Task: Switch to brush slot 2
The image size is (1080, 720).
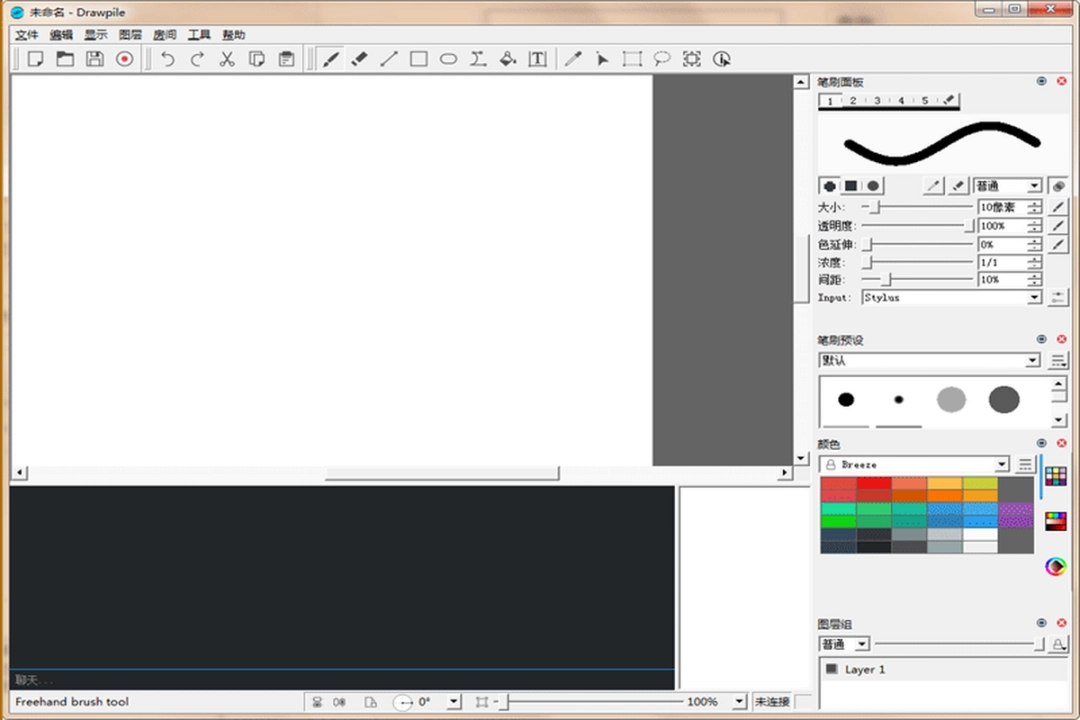Action: click(x=853, y=100)
